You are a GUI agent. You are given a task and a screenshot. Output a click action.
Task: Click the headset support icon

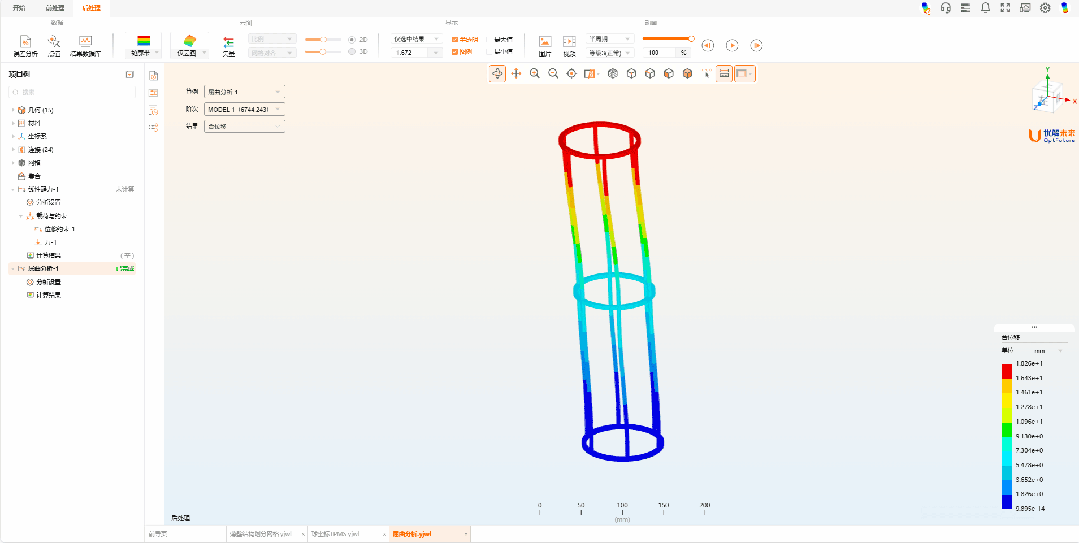click(945, 8)
